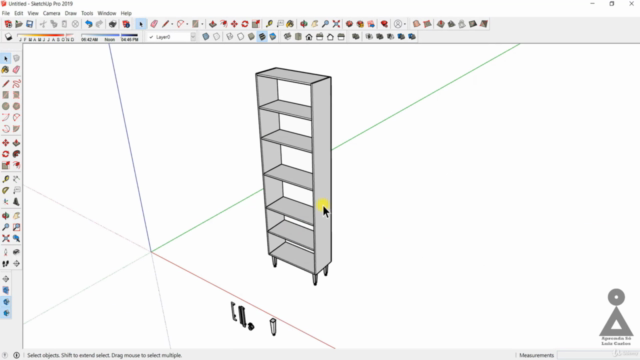This screenshot has height=360, width=640.
Task: Select the Dimension tool
Action: coord(16,179)
